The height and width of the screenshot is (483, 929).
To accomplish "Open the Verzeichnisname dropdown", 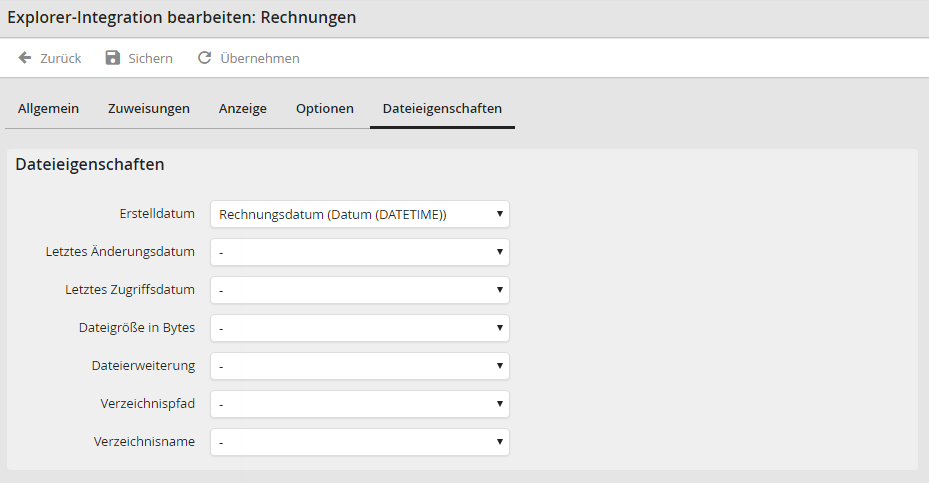I will [x=359, y=442].
